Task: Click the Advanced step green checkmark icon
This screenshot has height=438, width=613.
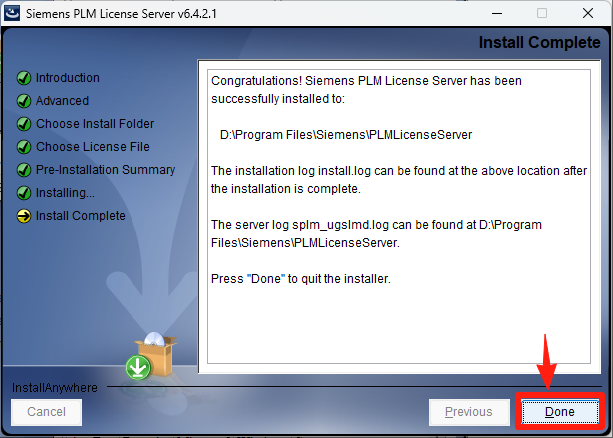Action: click(x=24, y=101)
